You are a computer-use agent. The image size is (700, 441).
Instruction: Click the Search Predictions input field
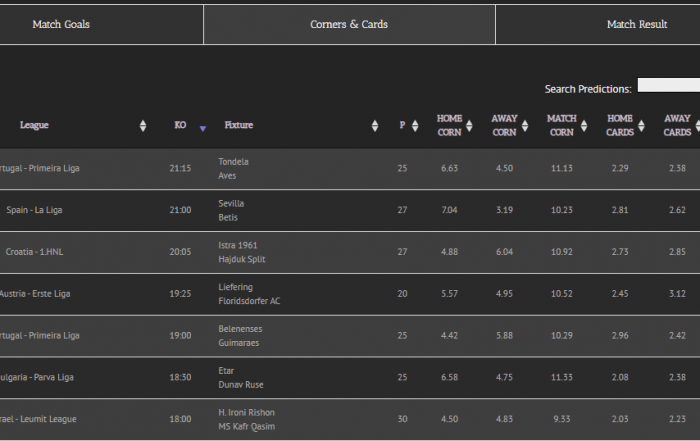669,85
